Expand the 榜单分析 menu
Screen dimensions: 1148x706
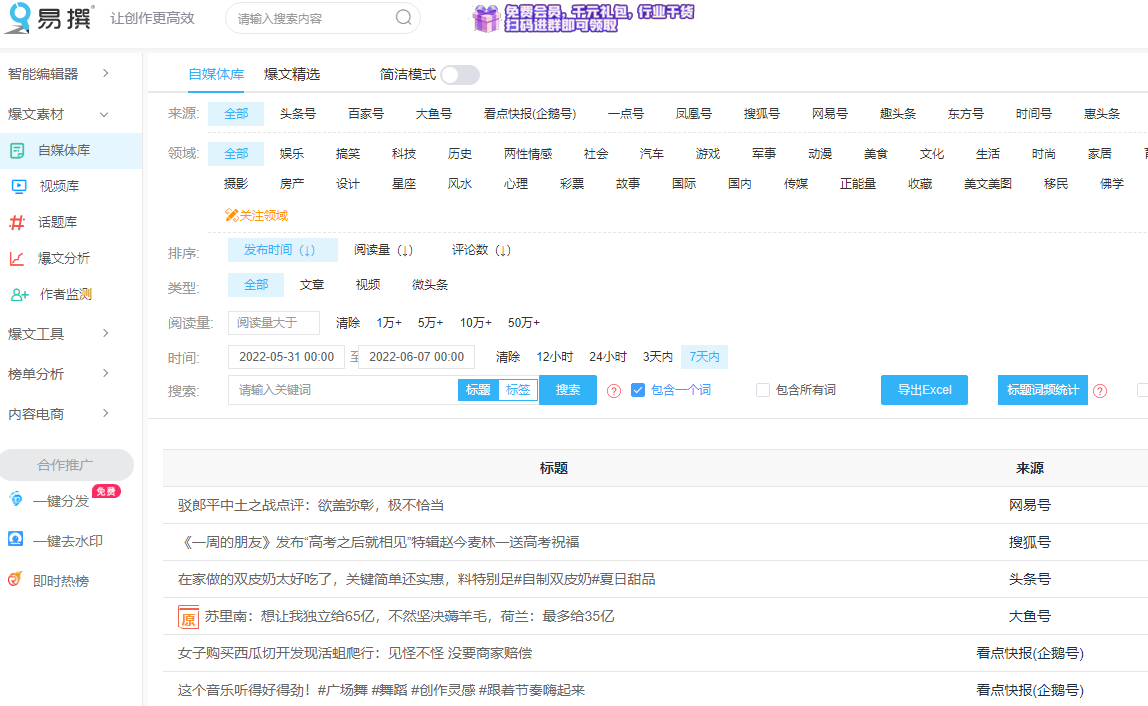pos(59,374)
